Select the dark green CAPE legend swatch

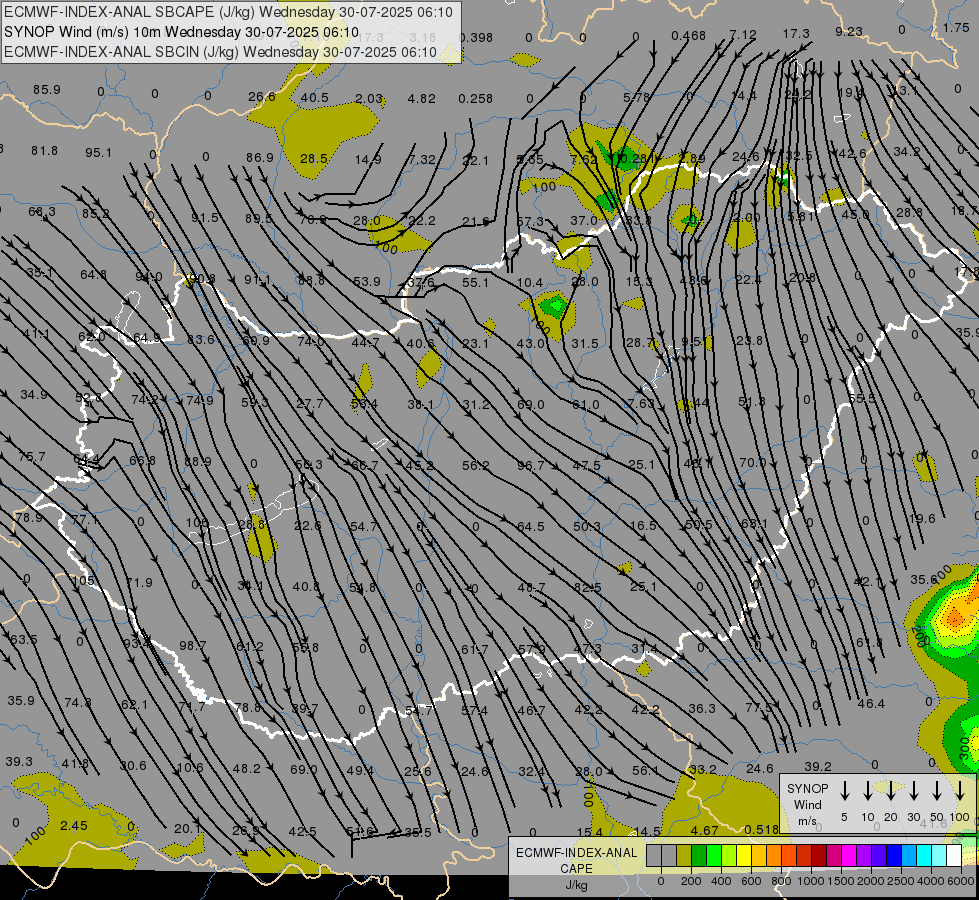(699, 855)
